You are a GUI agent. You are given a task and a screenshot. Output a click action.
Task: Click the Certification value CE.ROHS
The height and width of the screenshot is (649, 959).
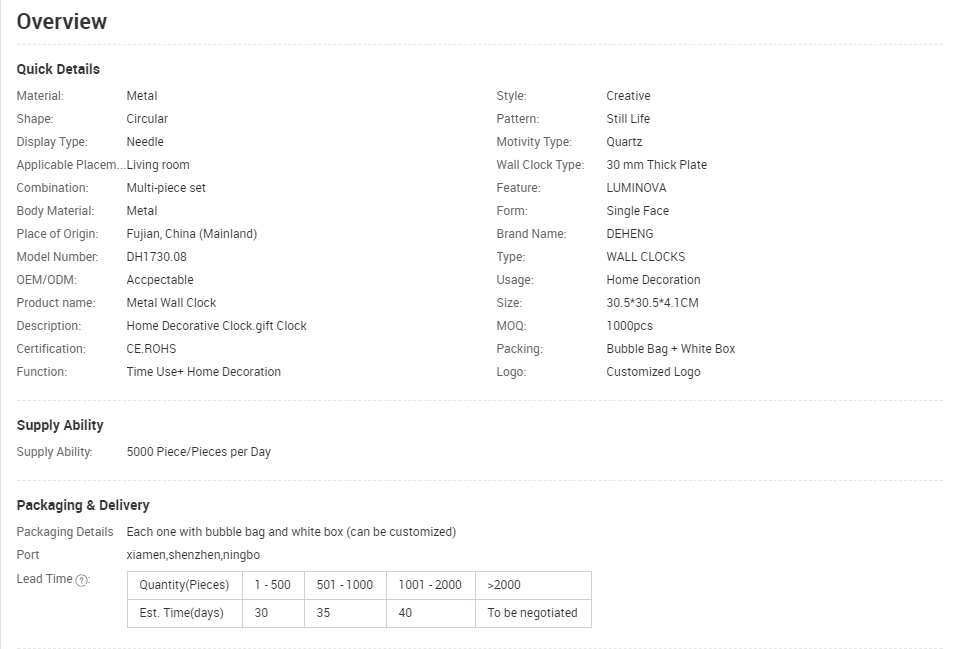[152, 349]
